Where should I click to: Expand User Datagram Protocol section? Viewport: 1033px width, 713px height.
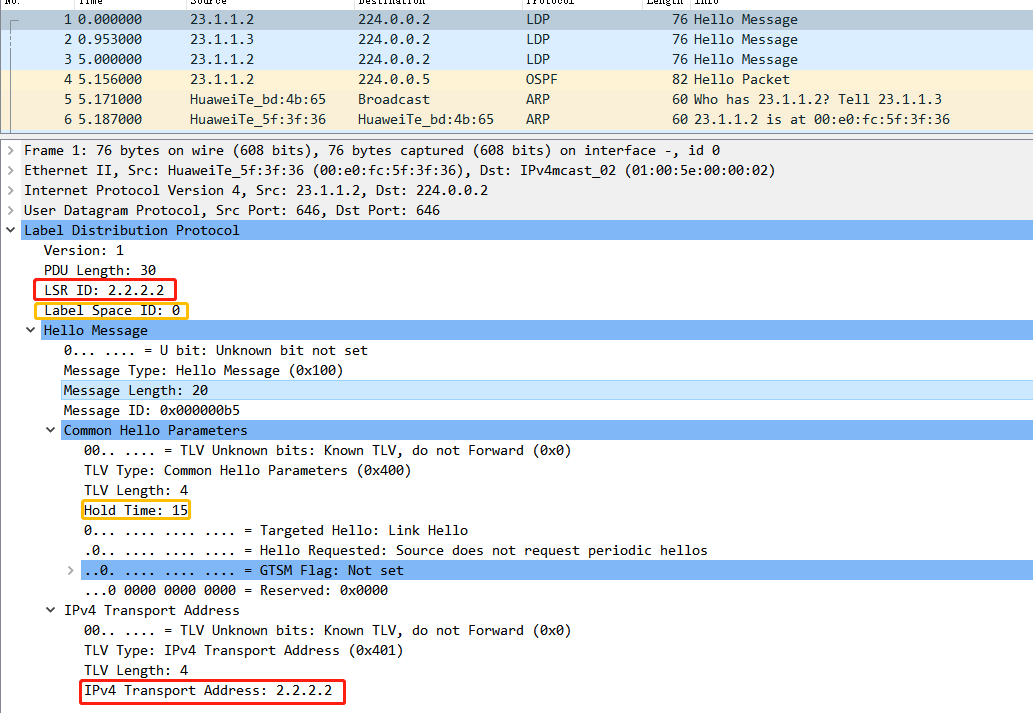[11, 210]
